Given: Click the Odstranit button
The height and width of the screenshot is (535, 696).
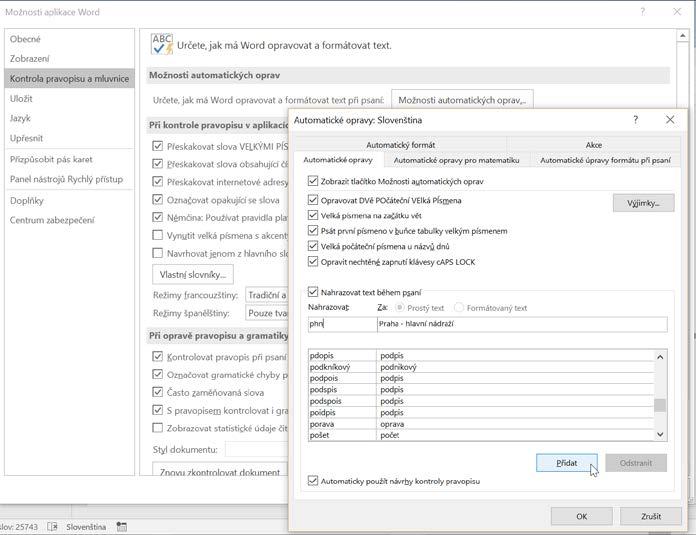Looking at the screenshot, I should coord(636,463).
